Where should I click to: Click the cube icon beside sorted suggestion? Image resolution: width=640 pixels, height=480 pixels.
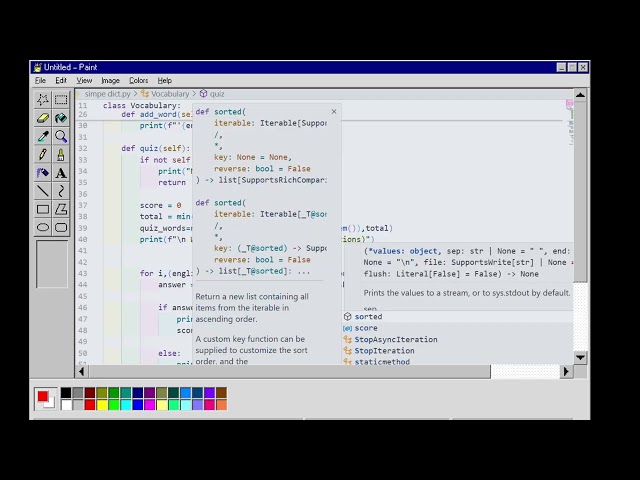pos(347,316)
